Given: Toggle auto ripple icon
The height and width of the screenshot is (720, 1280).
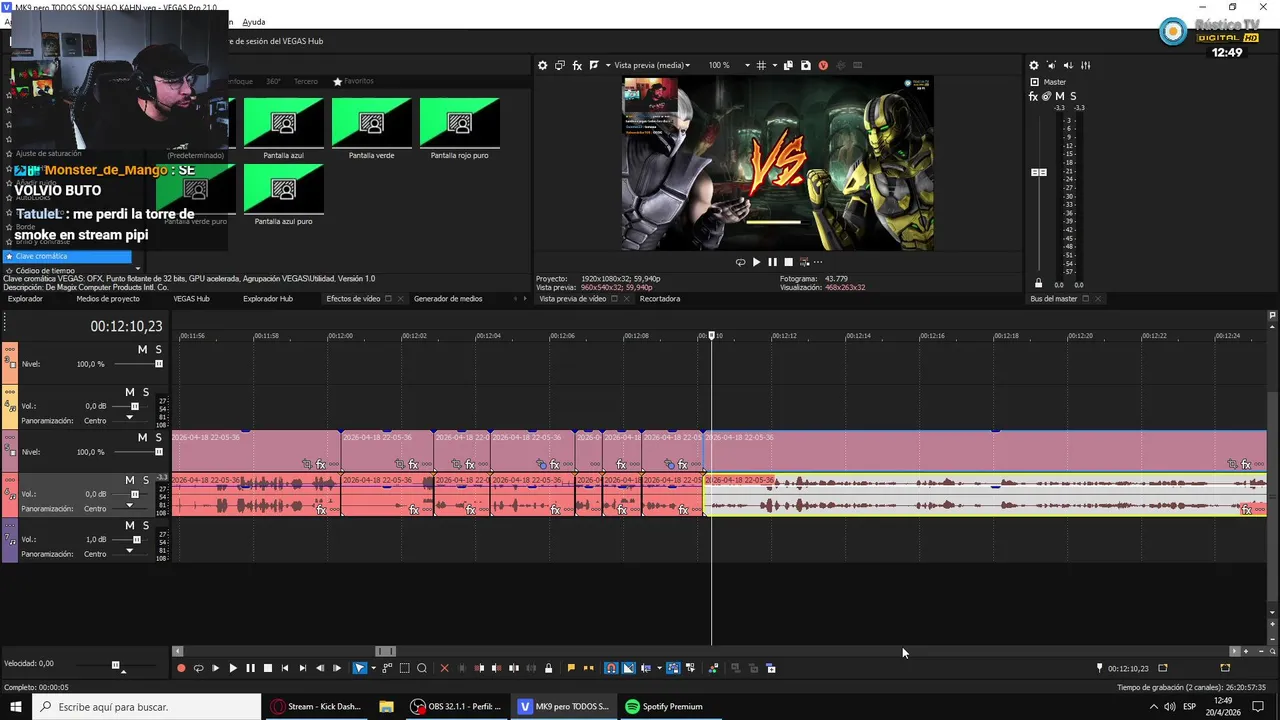Looking at the screenshot, I should point(646,668).
